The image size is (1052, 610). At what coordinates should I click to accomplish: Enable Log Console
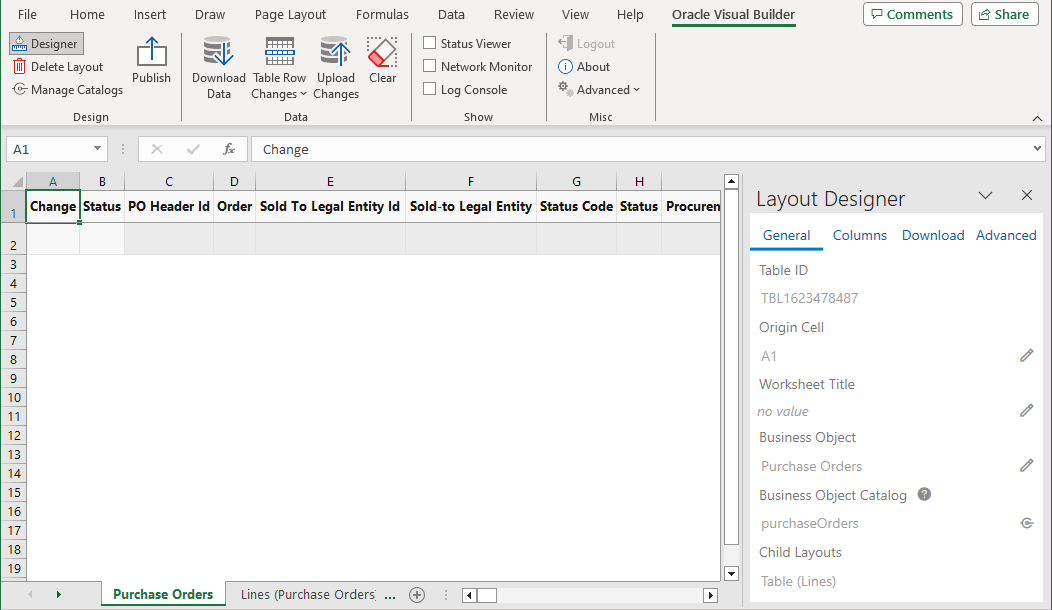432,89
